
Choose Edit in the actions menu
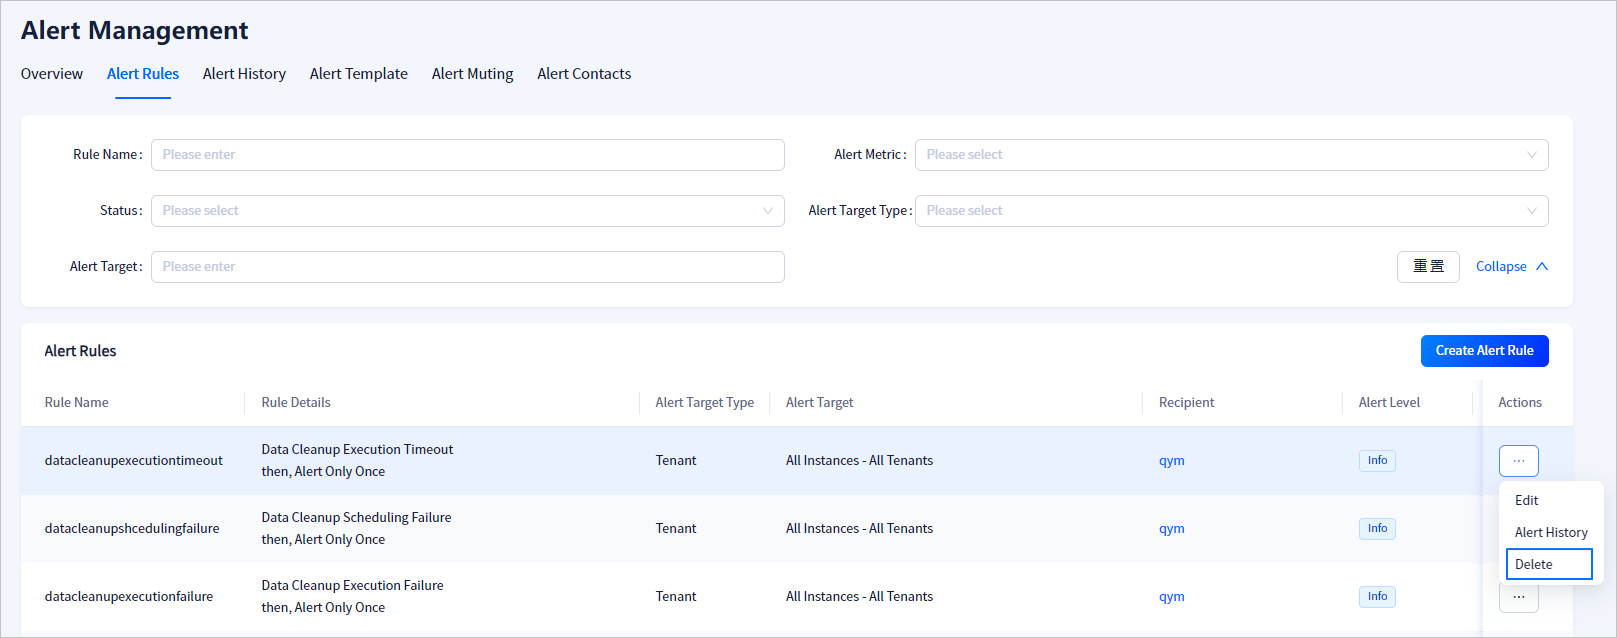(1527, 501)
